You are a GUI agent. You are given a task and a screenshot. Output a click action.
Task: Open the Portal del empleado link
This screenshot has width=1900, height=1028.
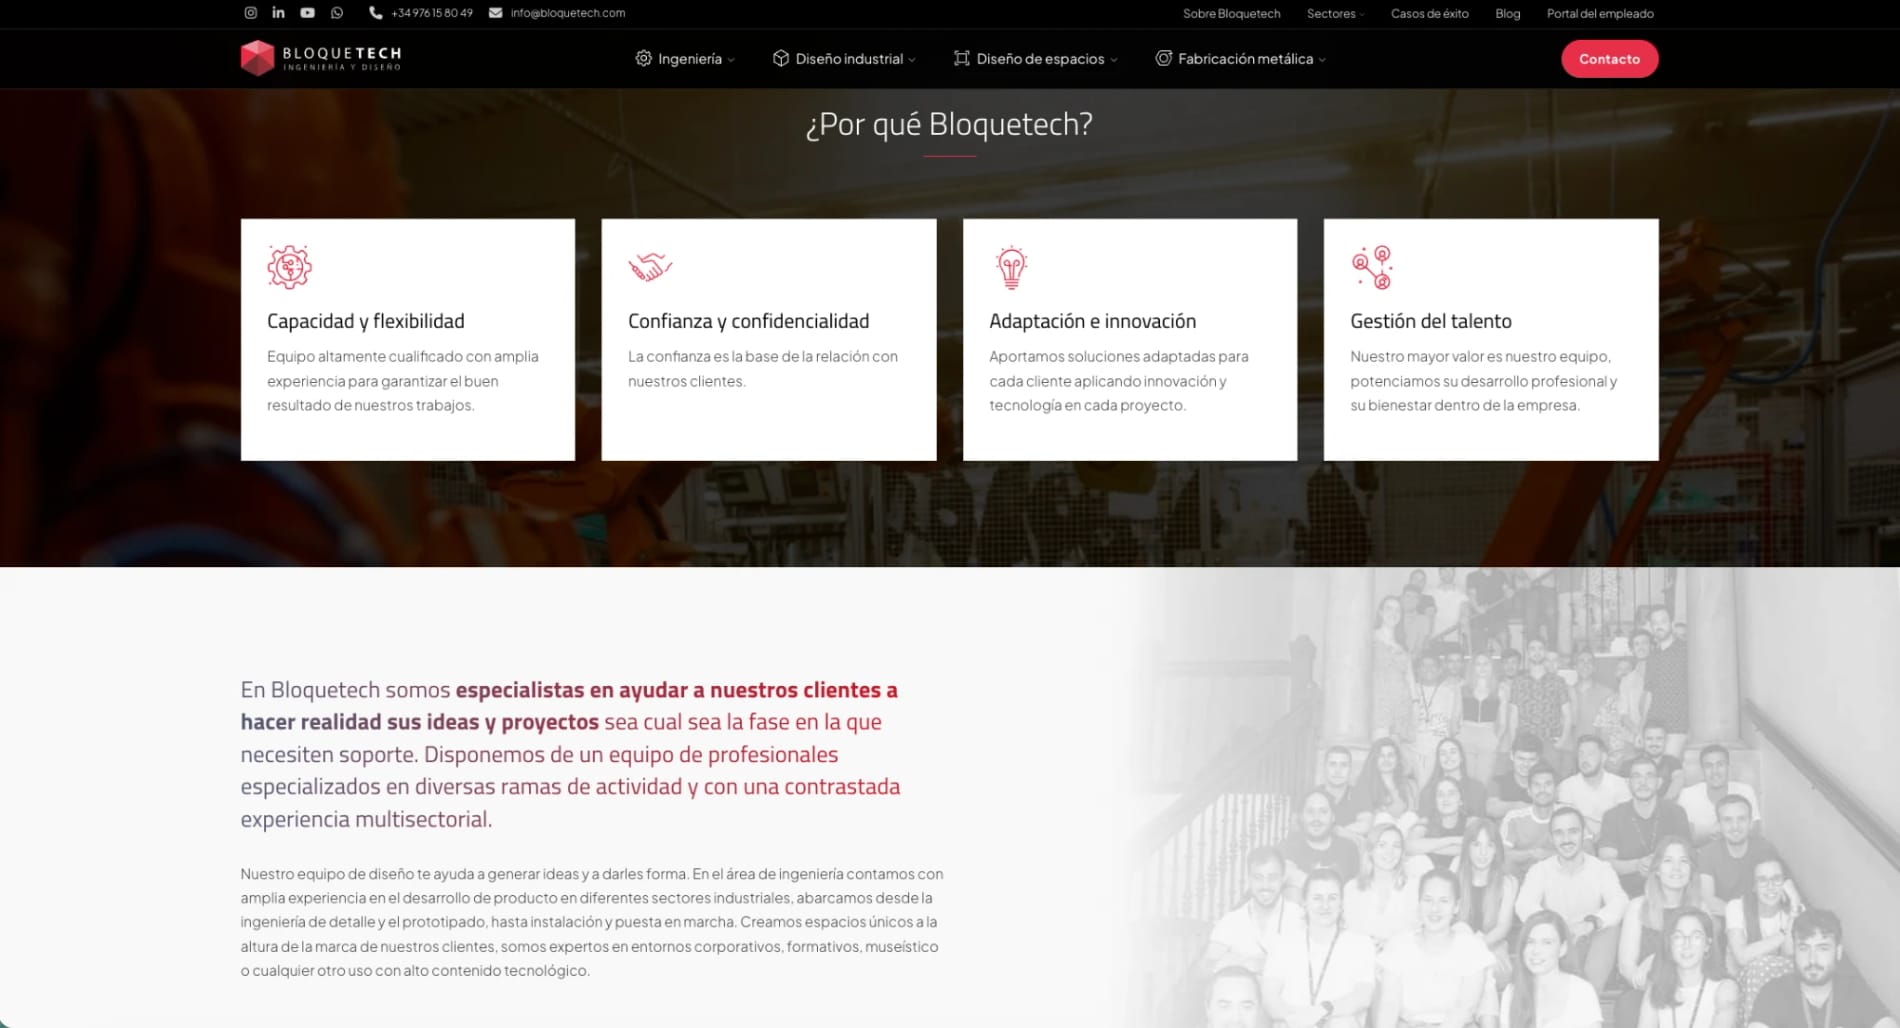coord(1599,14)
